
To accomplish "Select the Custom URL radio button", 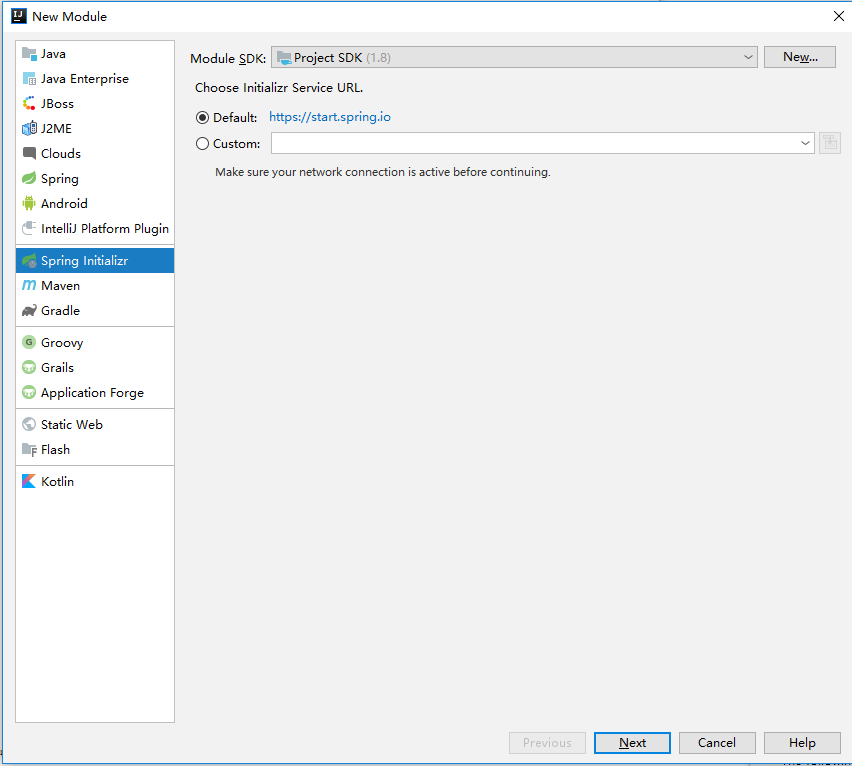I will point(202,143).
